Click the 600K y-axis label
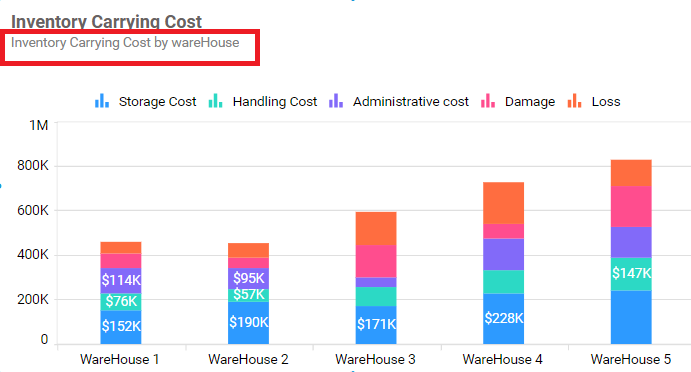691x372 pixels. [33, 210]
